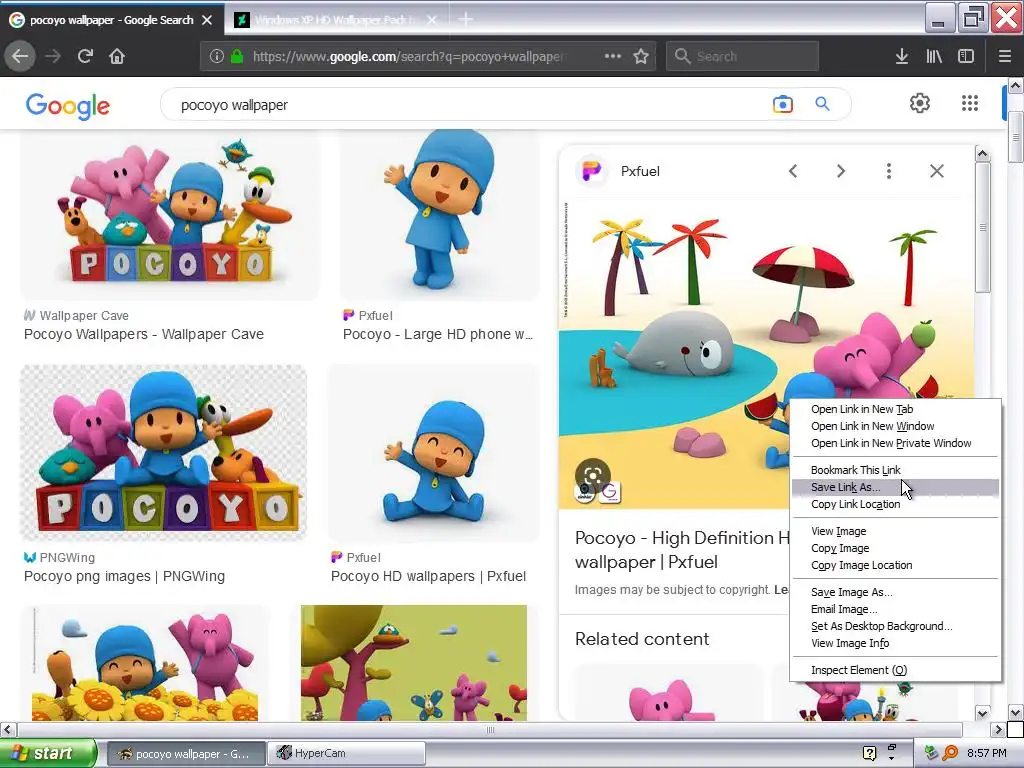Select View Image Info
Image resolution: width=1024 pixels, height=768 pixels.
click(x=850, y=643)
